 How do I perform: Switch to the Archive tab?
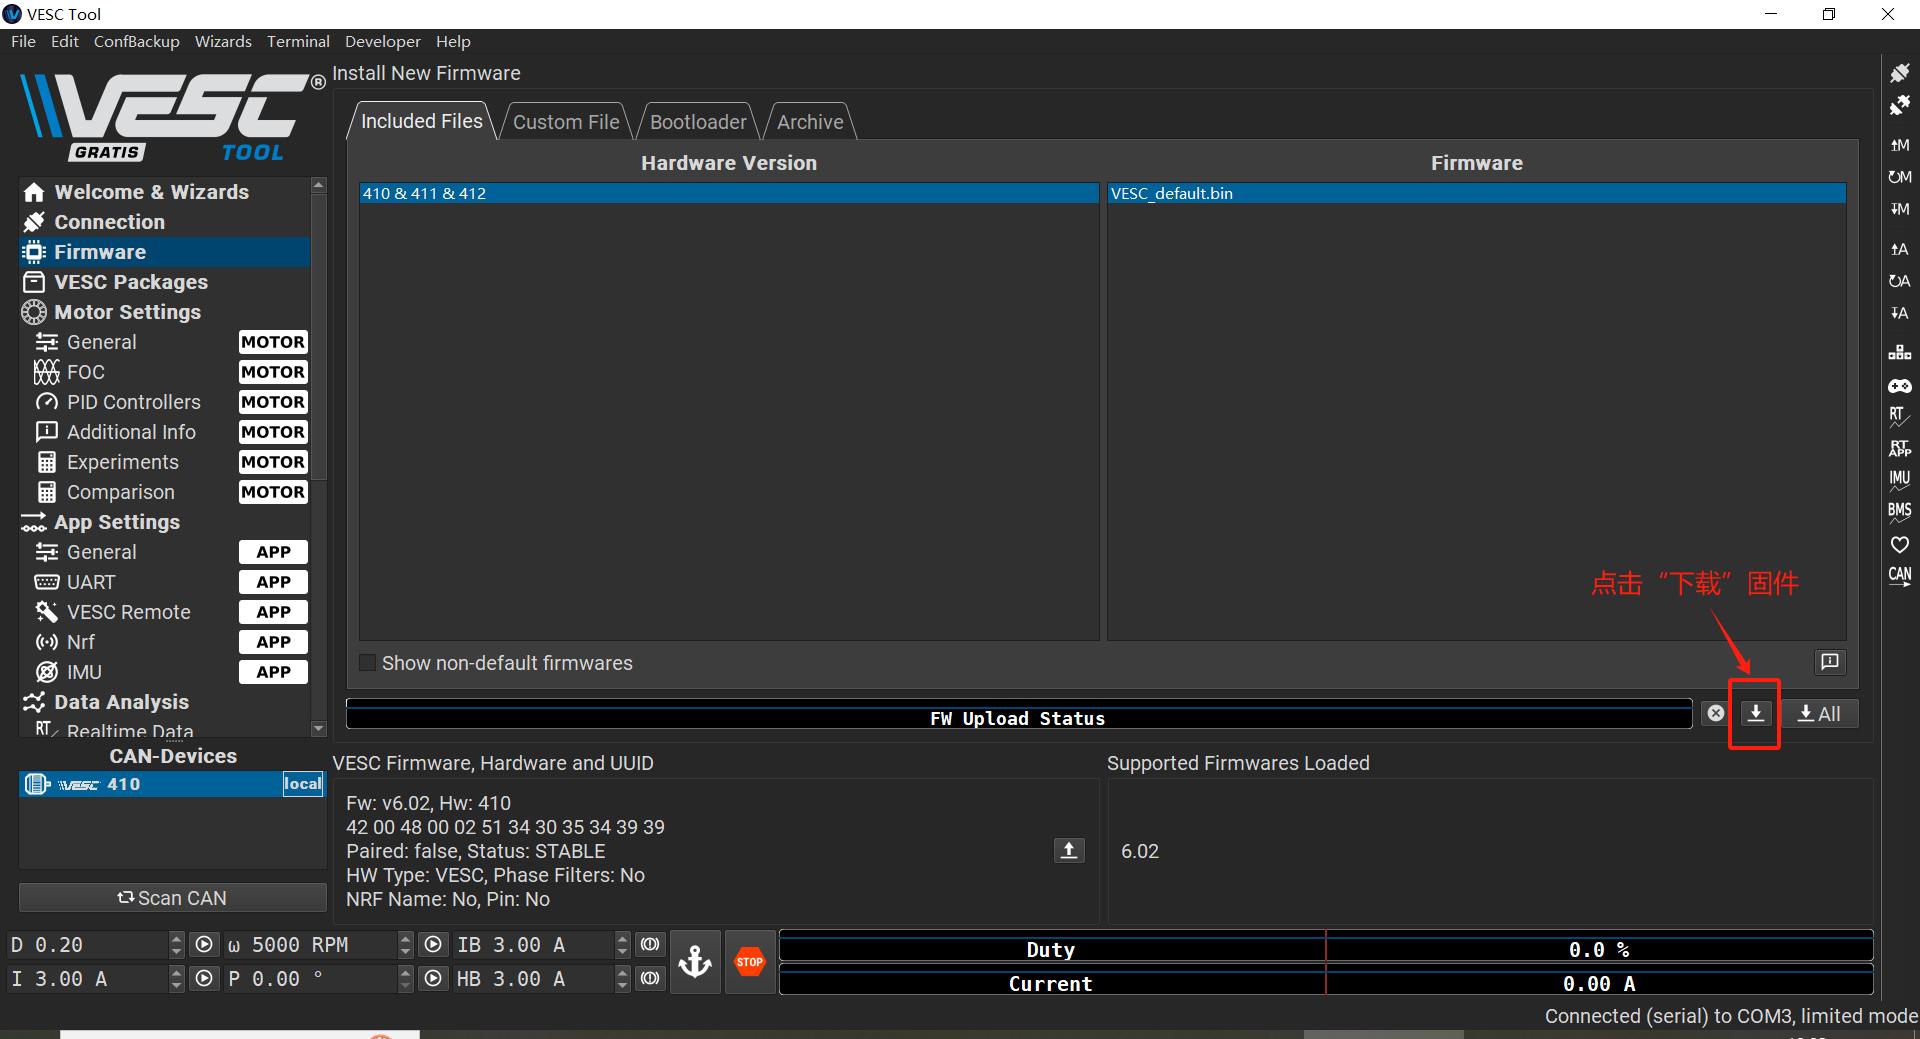point(810,122)
